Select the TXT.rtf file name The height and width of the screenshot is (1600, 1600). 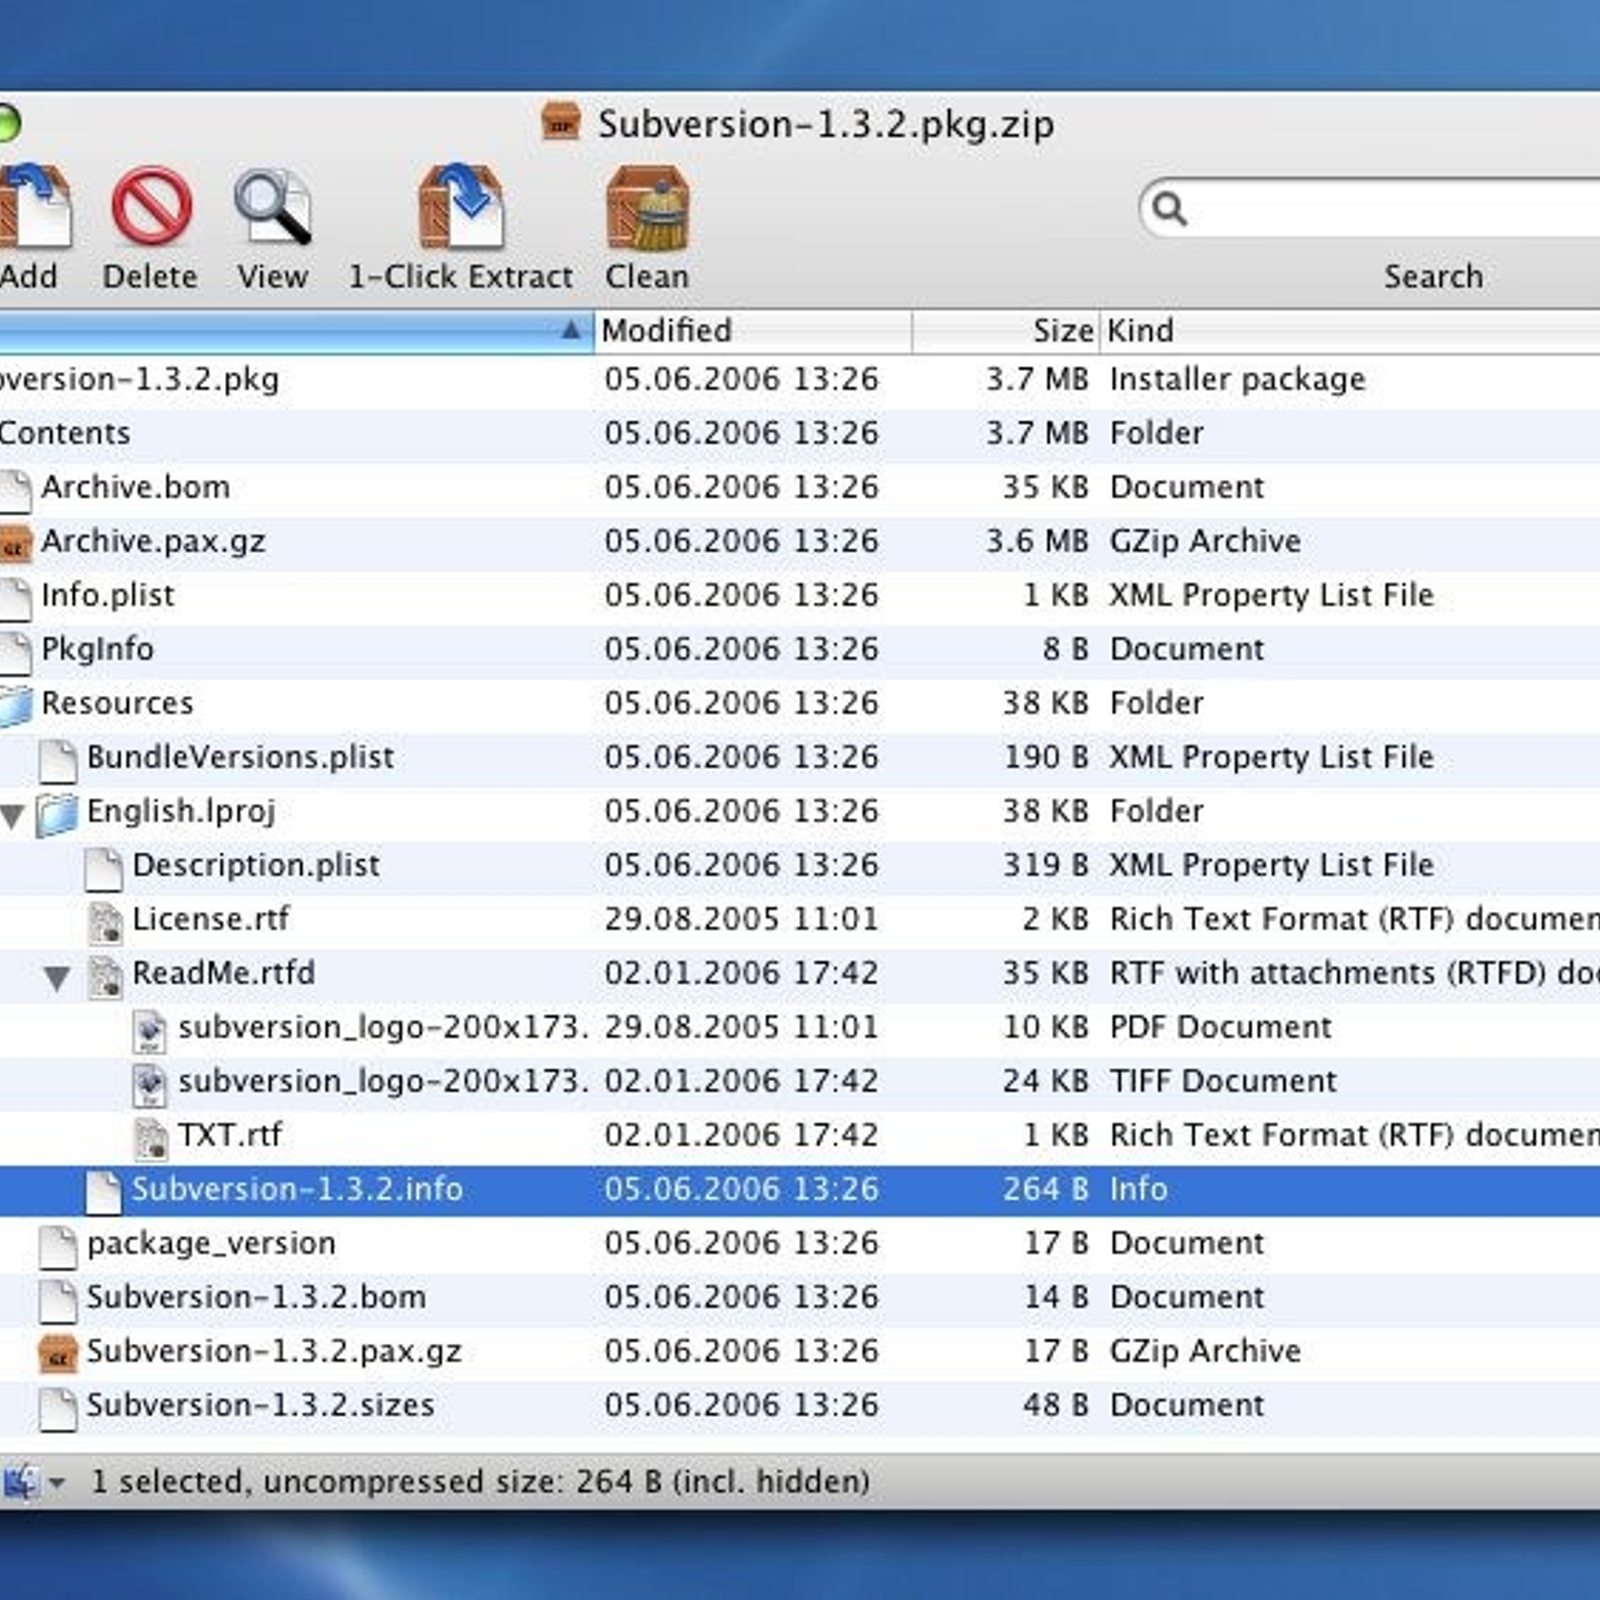pos(230,1135)
